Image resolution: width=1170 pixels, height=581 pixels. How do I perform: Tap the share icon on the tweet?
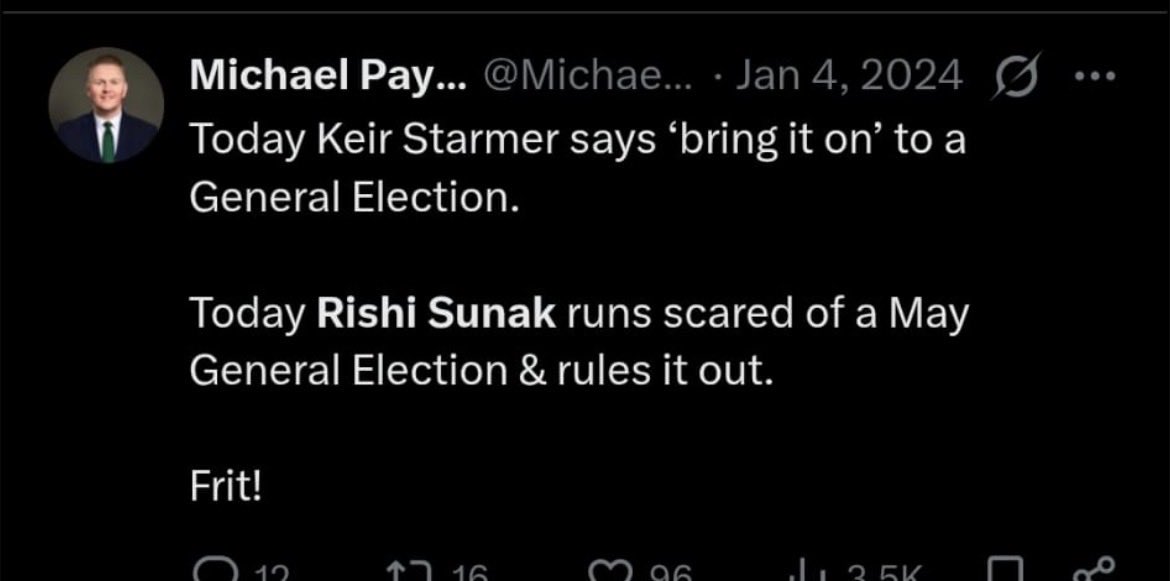pyautogui.click(x=1093, y=571)
